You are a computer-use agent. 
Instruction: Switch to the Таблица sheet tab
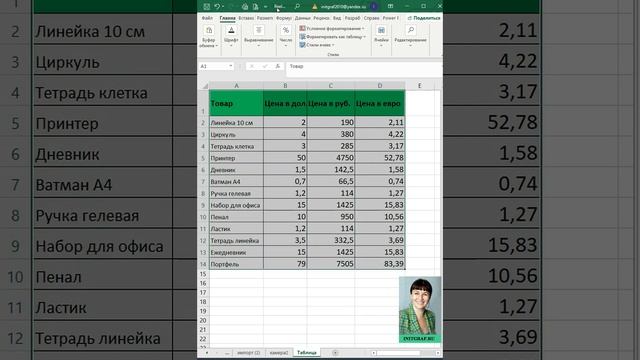click(307, 353)
